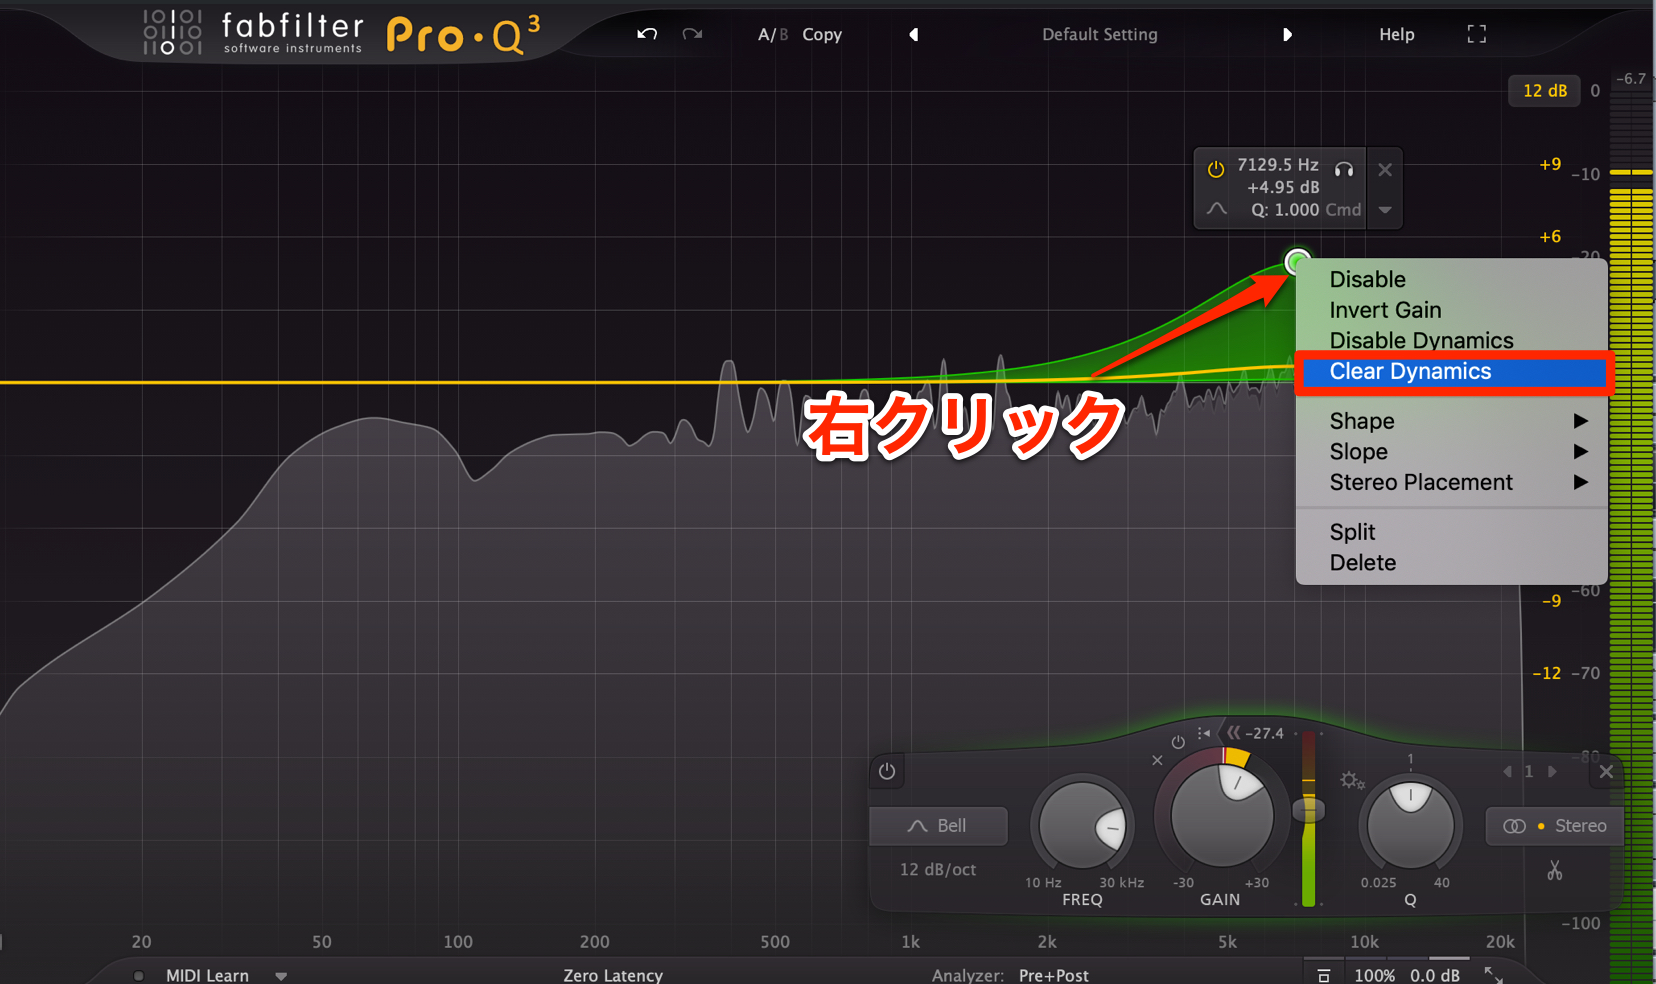Open the Stereo placement selector
Viewport: 1656px width, 984px height.
coord(1555,826)
